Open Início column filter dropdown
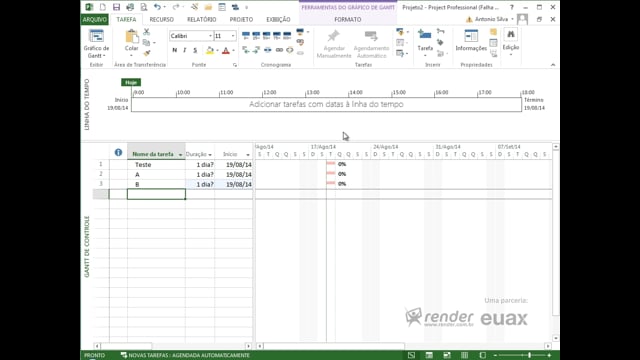 (248, 155)
